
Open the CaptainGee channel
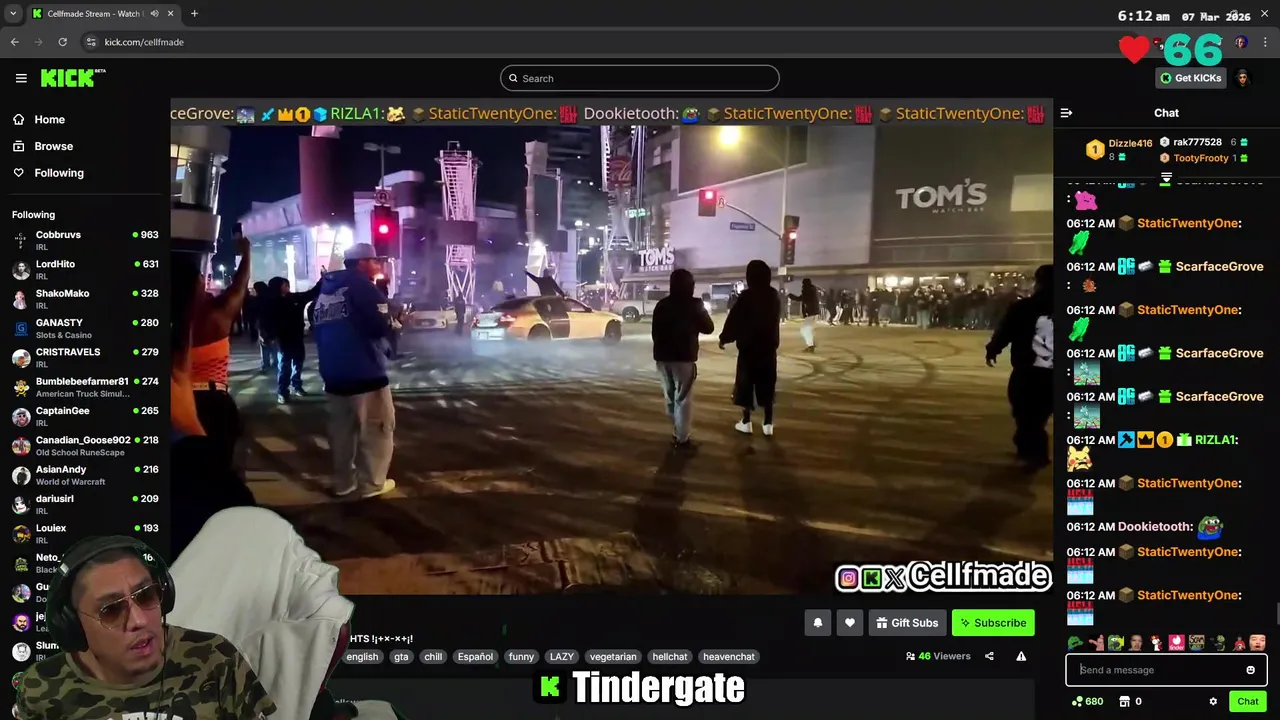click(85, 416)
